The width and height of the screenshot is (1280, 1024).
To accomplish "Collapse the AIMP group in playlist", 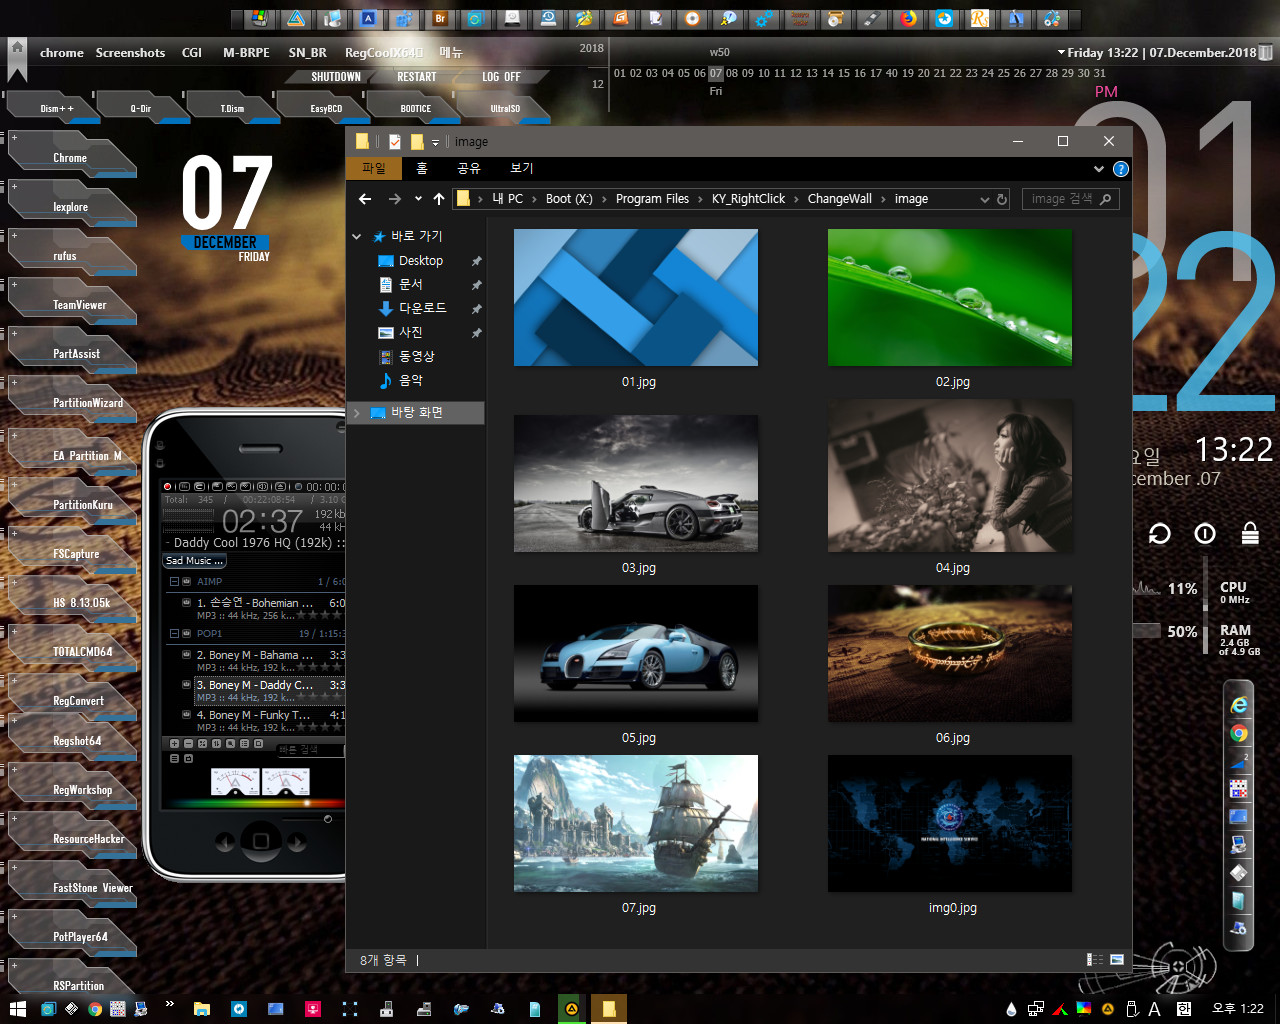I will pos(174,581).
